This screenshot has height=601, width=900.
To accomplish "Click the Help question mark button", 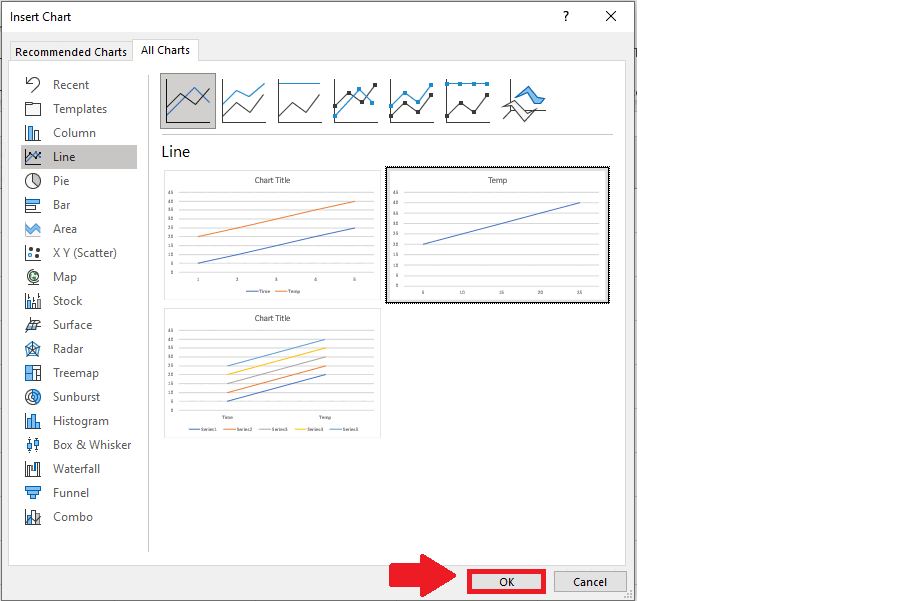I will tap(566, 17).
